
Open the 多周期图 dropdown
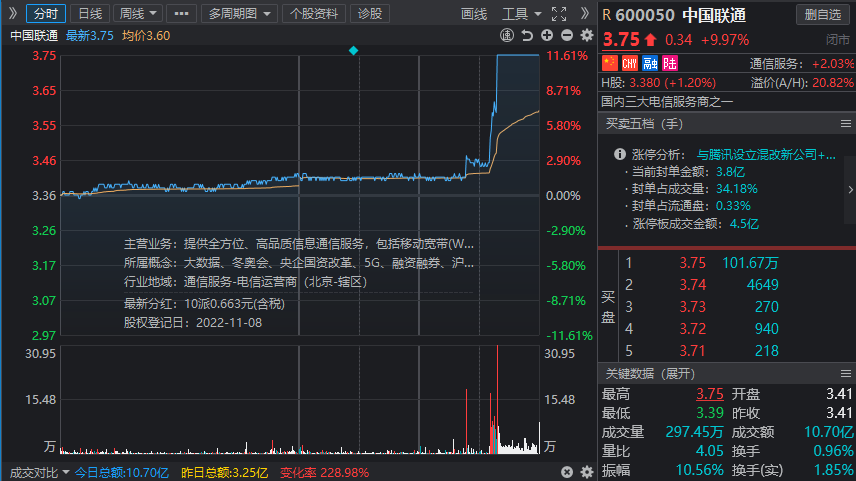tap(239, 14)
